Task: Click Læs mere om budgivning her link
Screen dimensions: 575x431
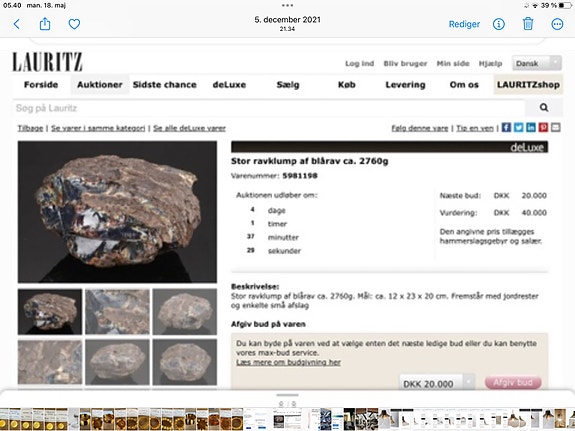Action: 288,362
